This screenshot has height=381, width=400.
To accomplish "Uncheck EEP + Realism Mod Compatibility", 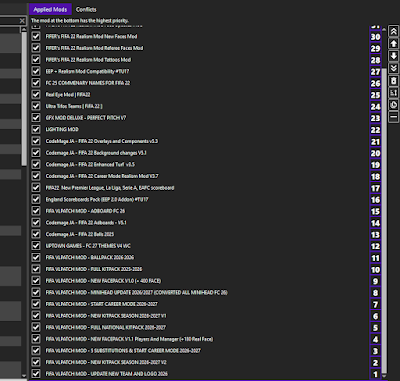I will pos(36,71).
